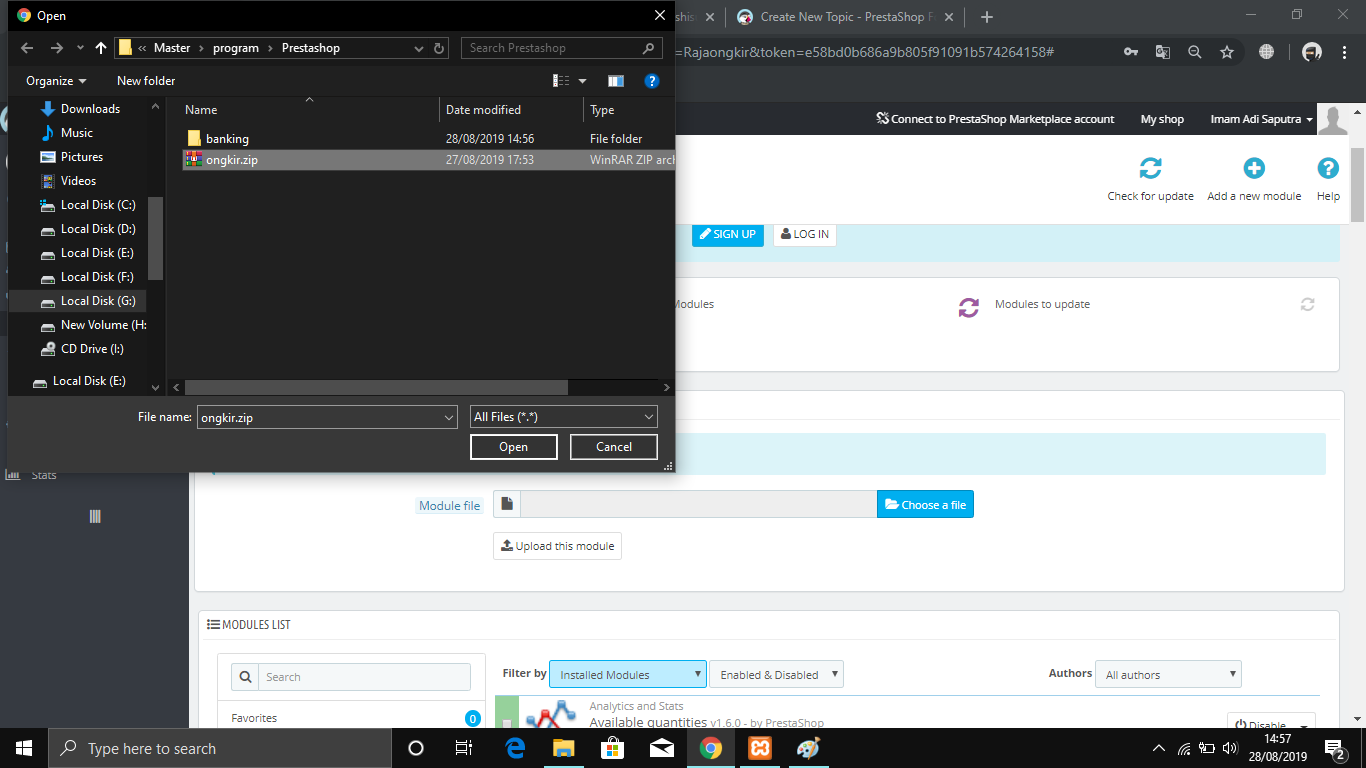This screenshot has height=768, width=1366.
Task: Open the Organize menu
Action: point(56,81)
